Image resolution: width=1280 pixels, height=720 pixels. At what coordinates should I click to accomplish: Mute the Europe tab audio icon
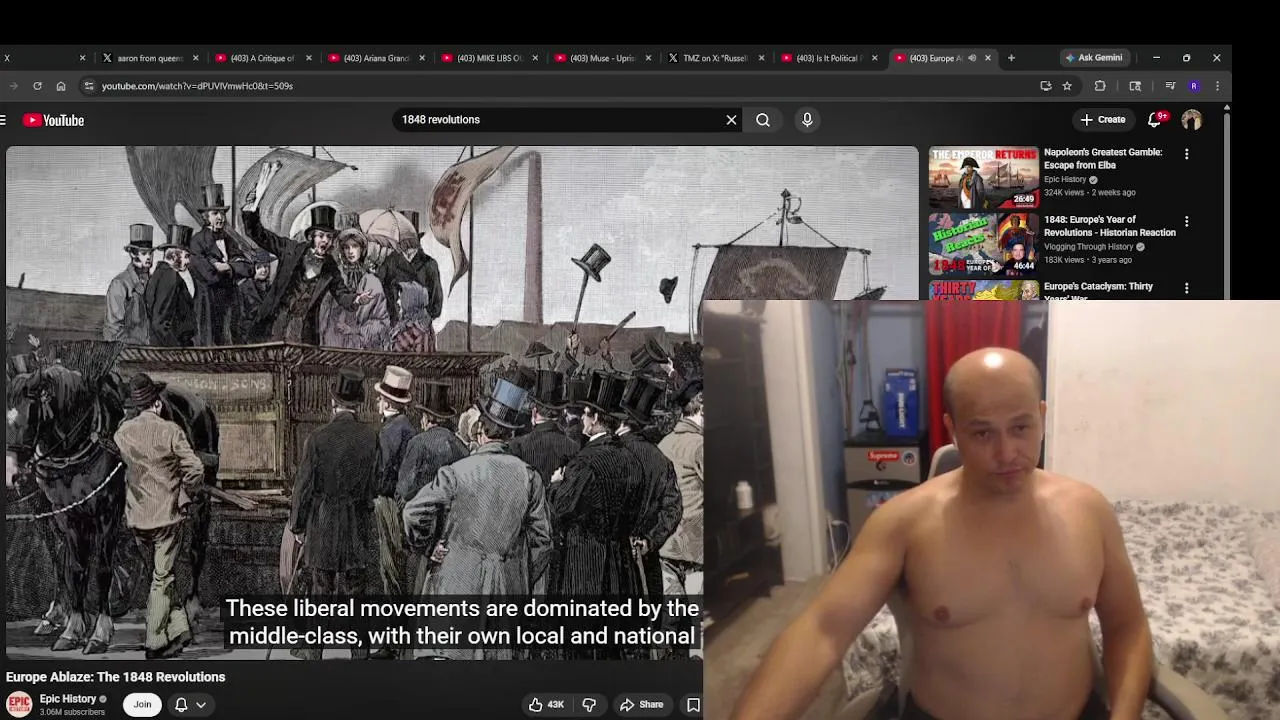click(x=972, y=58)
